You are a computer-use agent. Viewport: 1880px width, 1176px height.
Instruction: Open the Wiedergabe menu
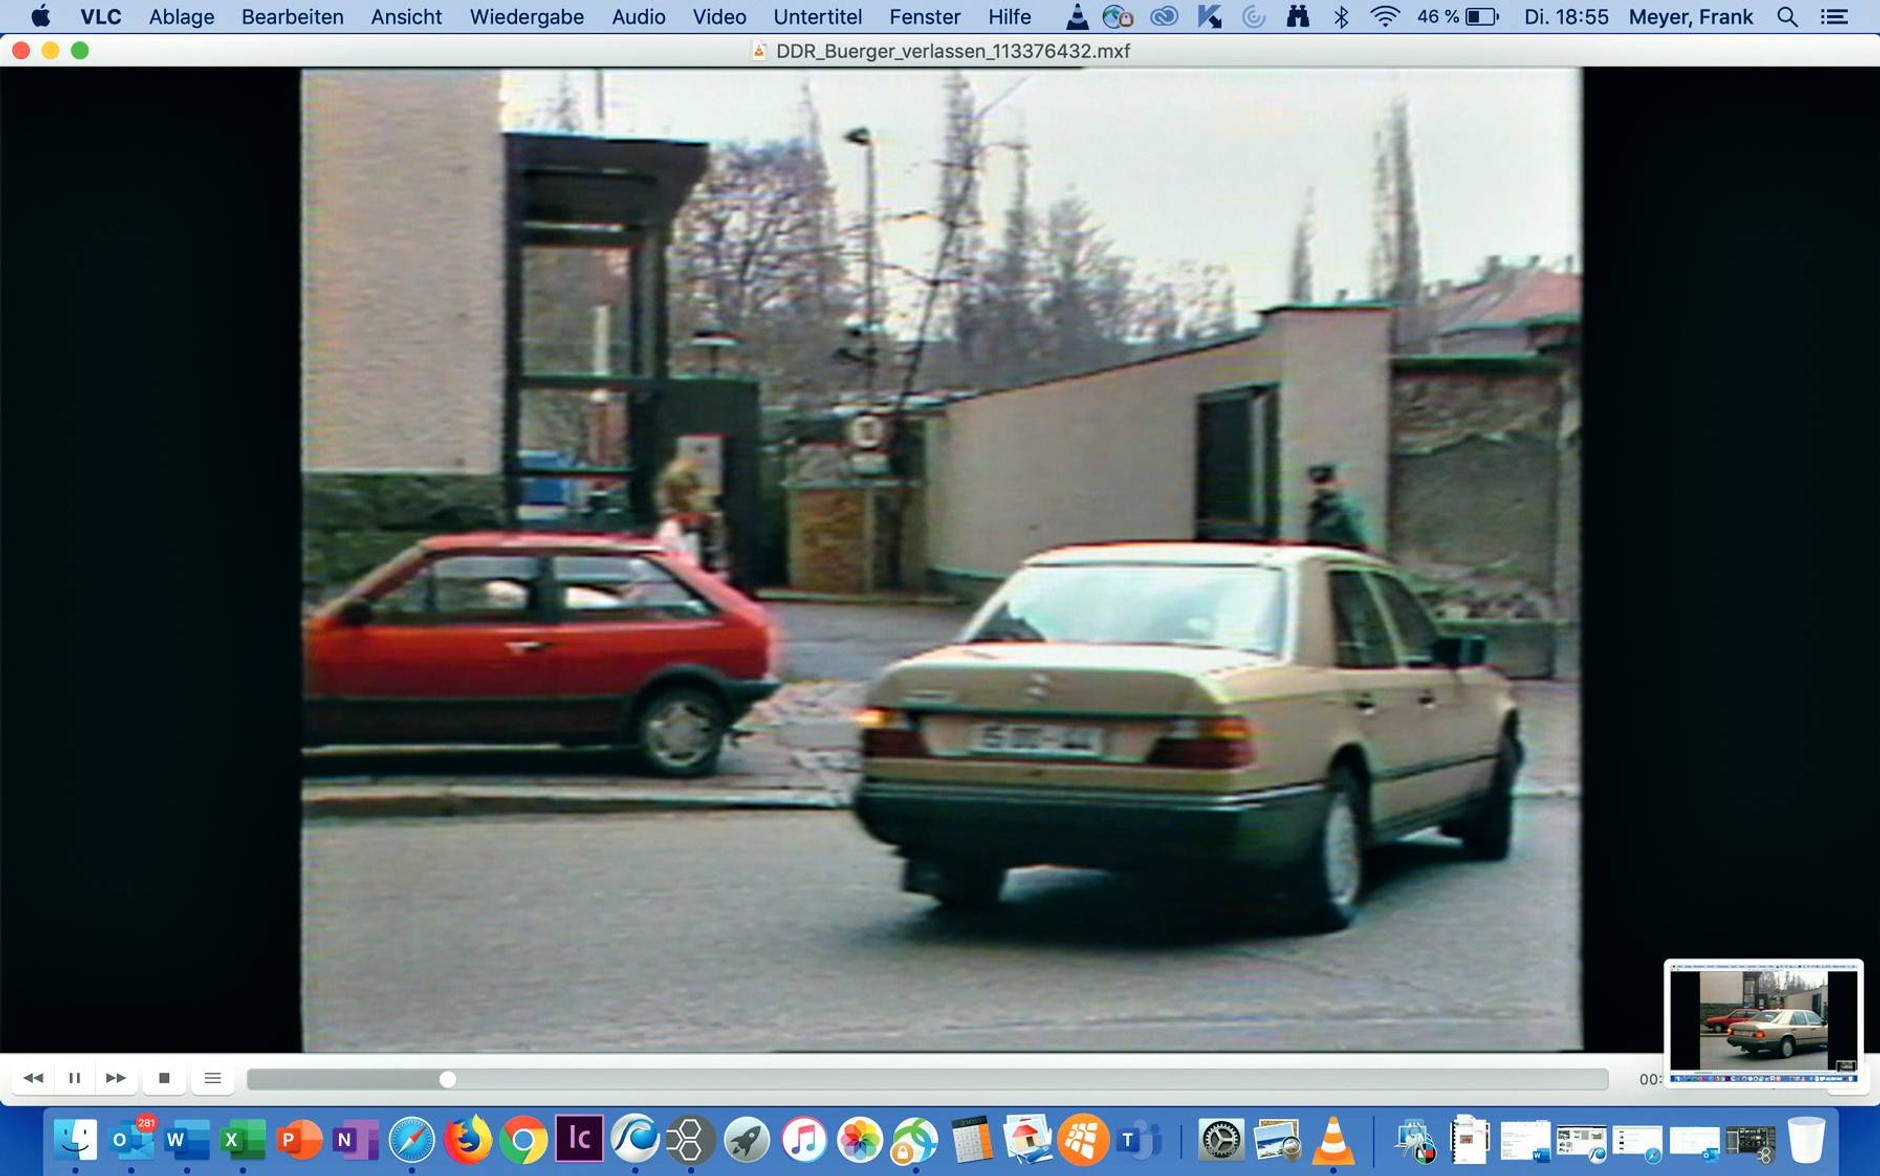tap(526, 17)
